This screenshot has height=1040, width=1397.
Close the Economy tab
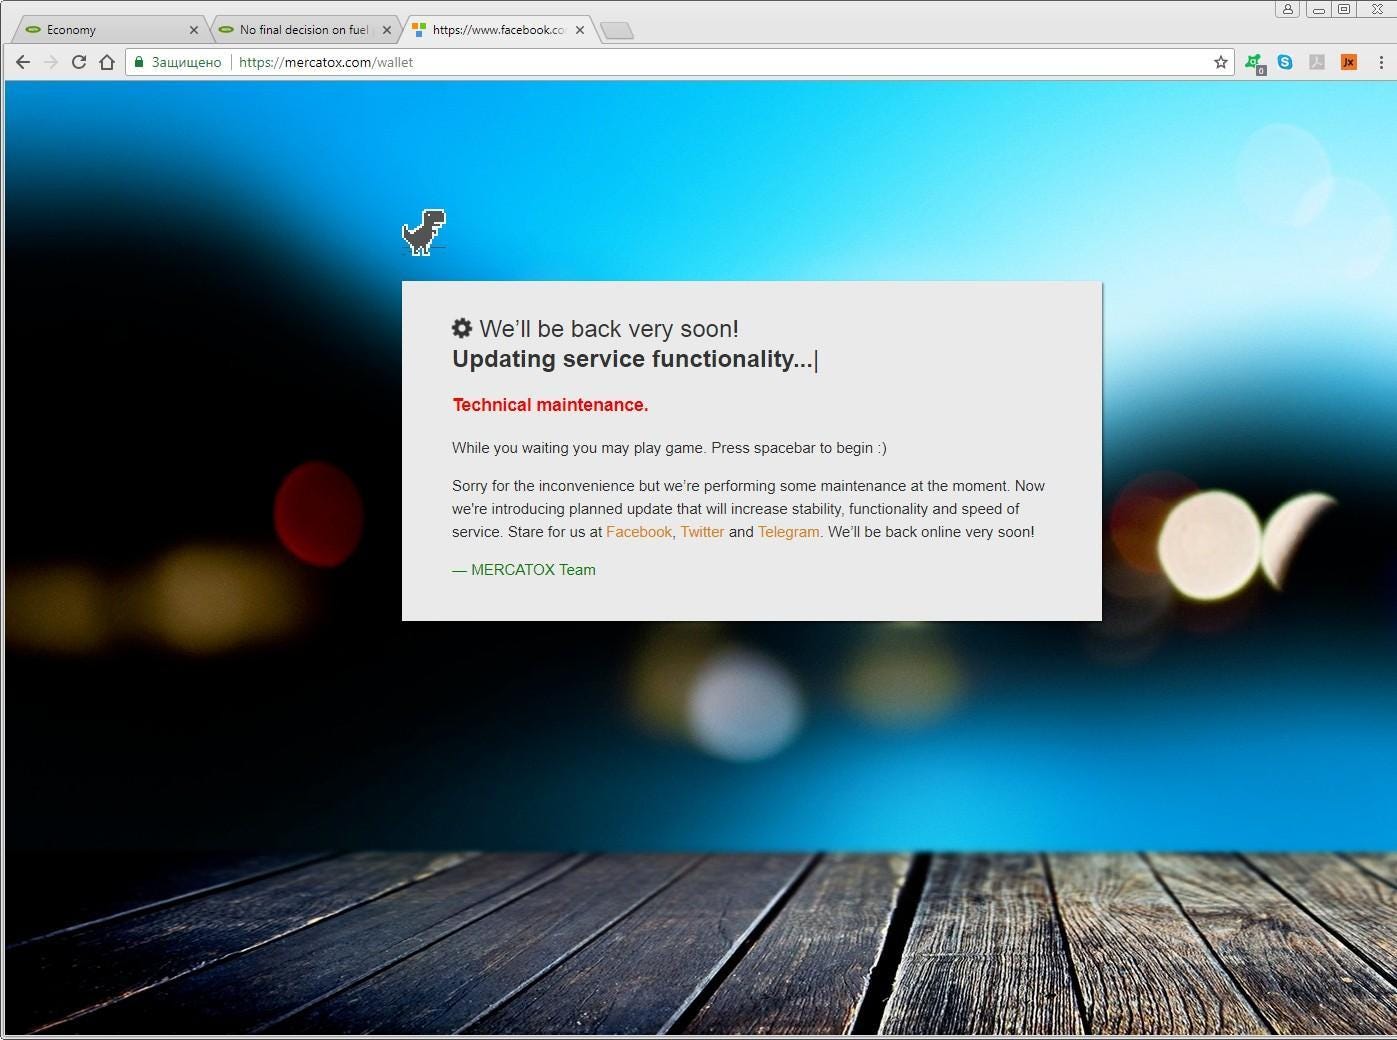pos(194,30)
